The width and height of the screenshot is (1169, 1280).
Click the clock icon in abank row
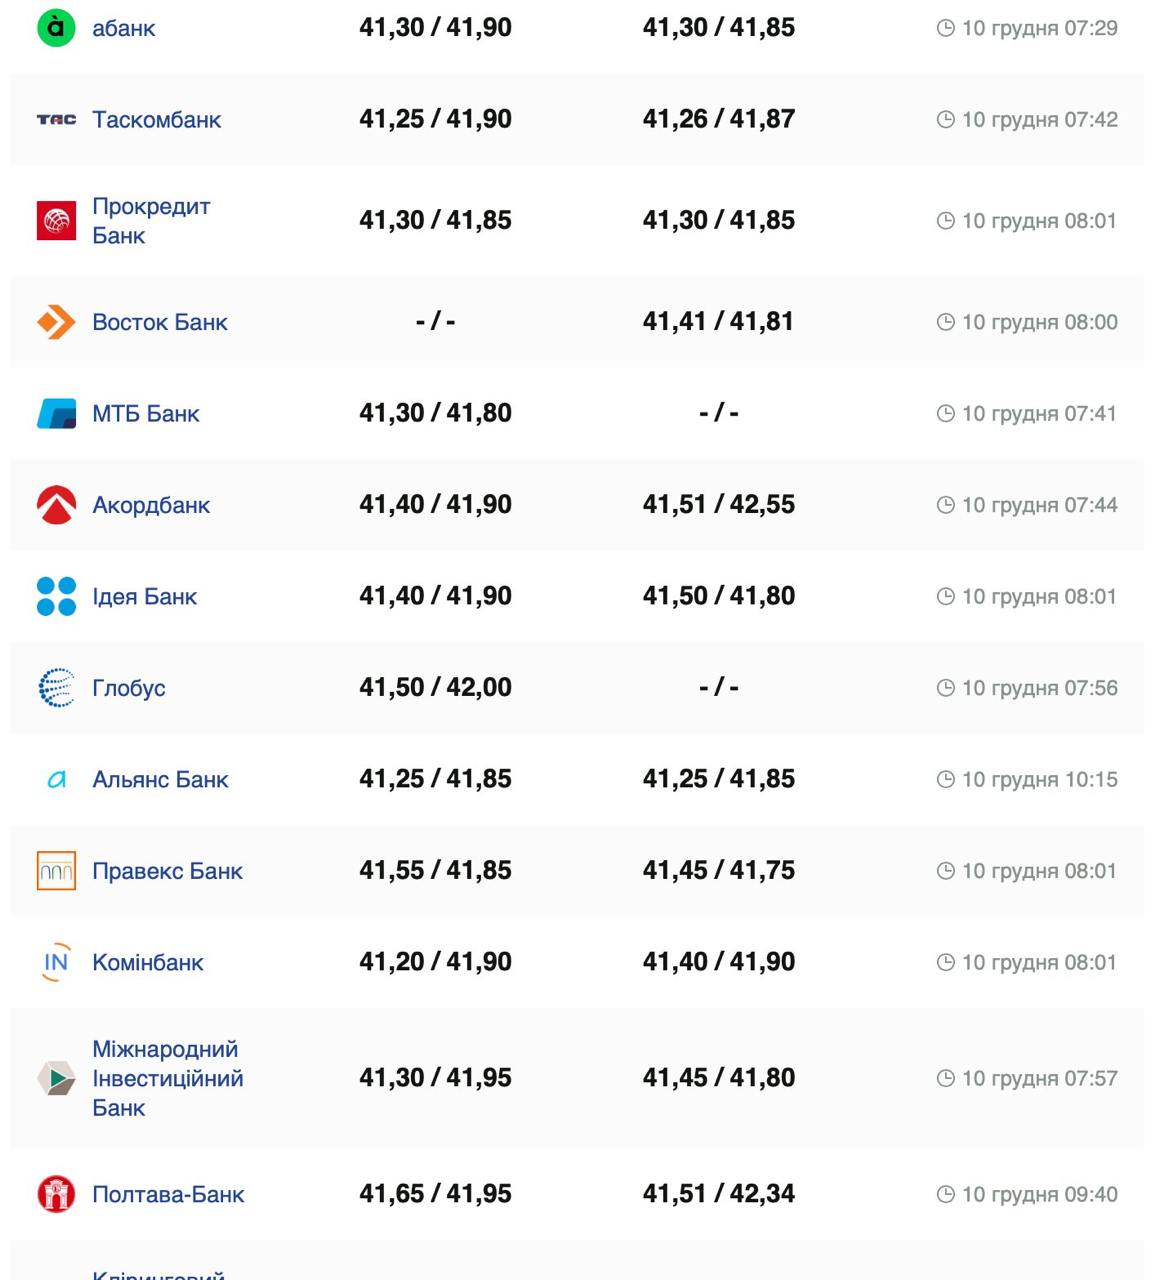945,29
